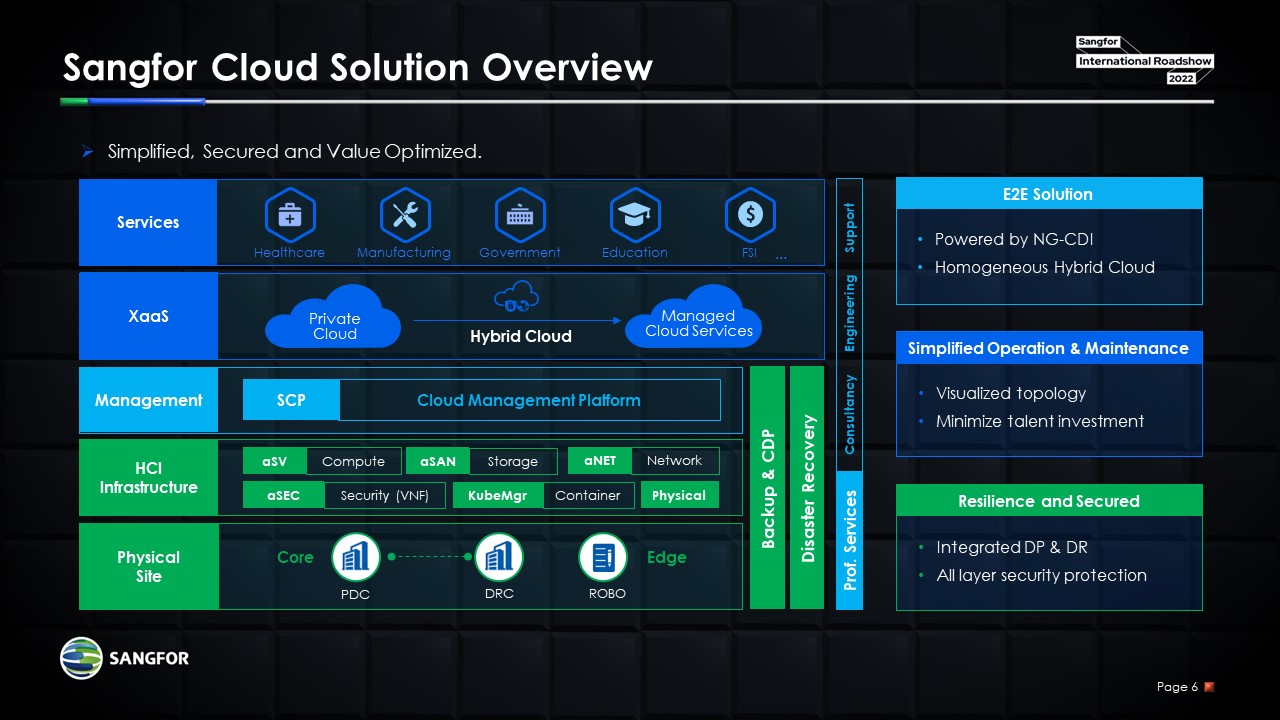Image resolution: width=1280 pixels, height=720 pixels.
Task: Click the aSAN green tag
Action: (x=438, y=461)
